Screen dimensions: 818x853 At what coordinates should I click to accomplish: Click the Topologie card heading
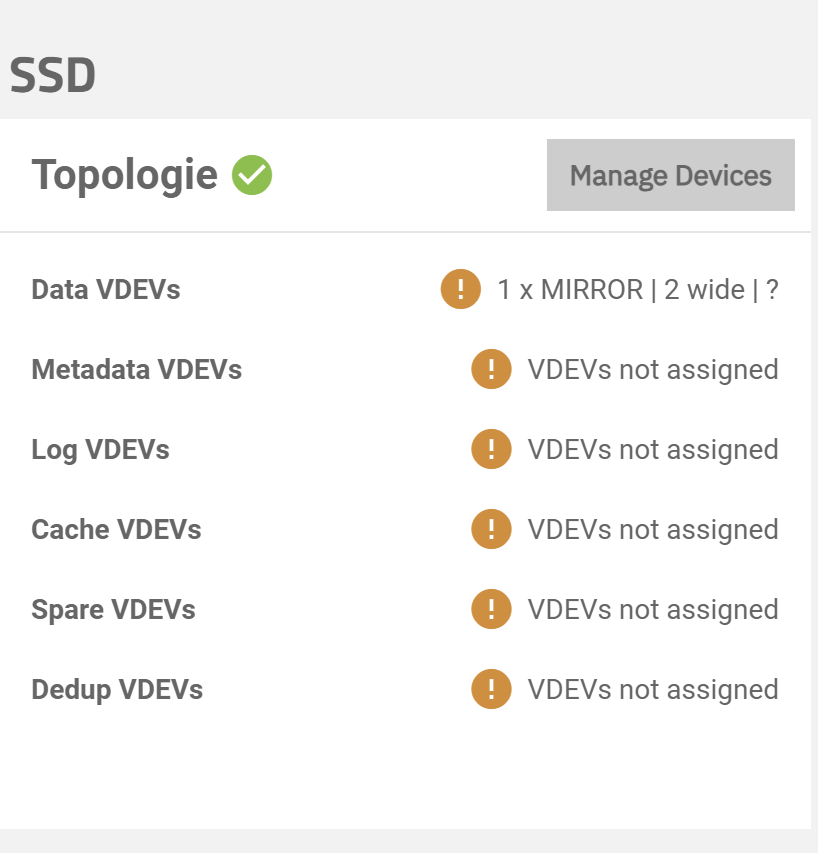(x=125, y=175)
